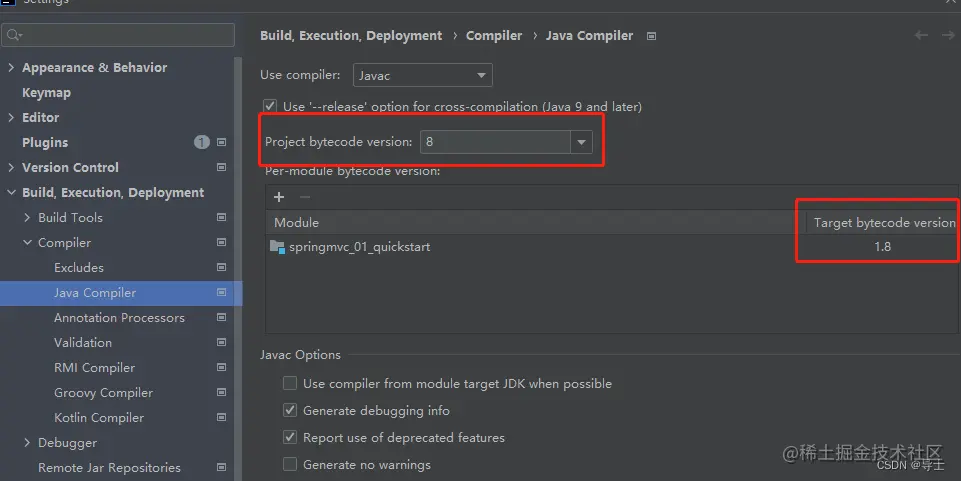
Task: Click the project icon beside Groovy Compiler
Action: (x=221, y=393)
